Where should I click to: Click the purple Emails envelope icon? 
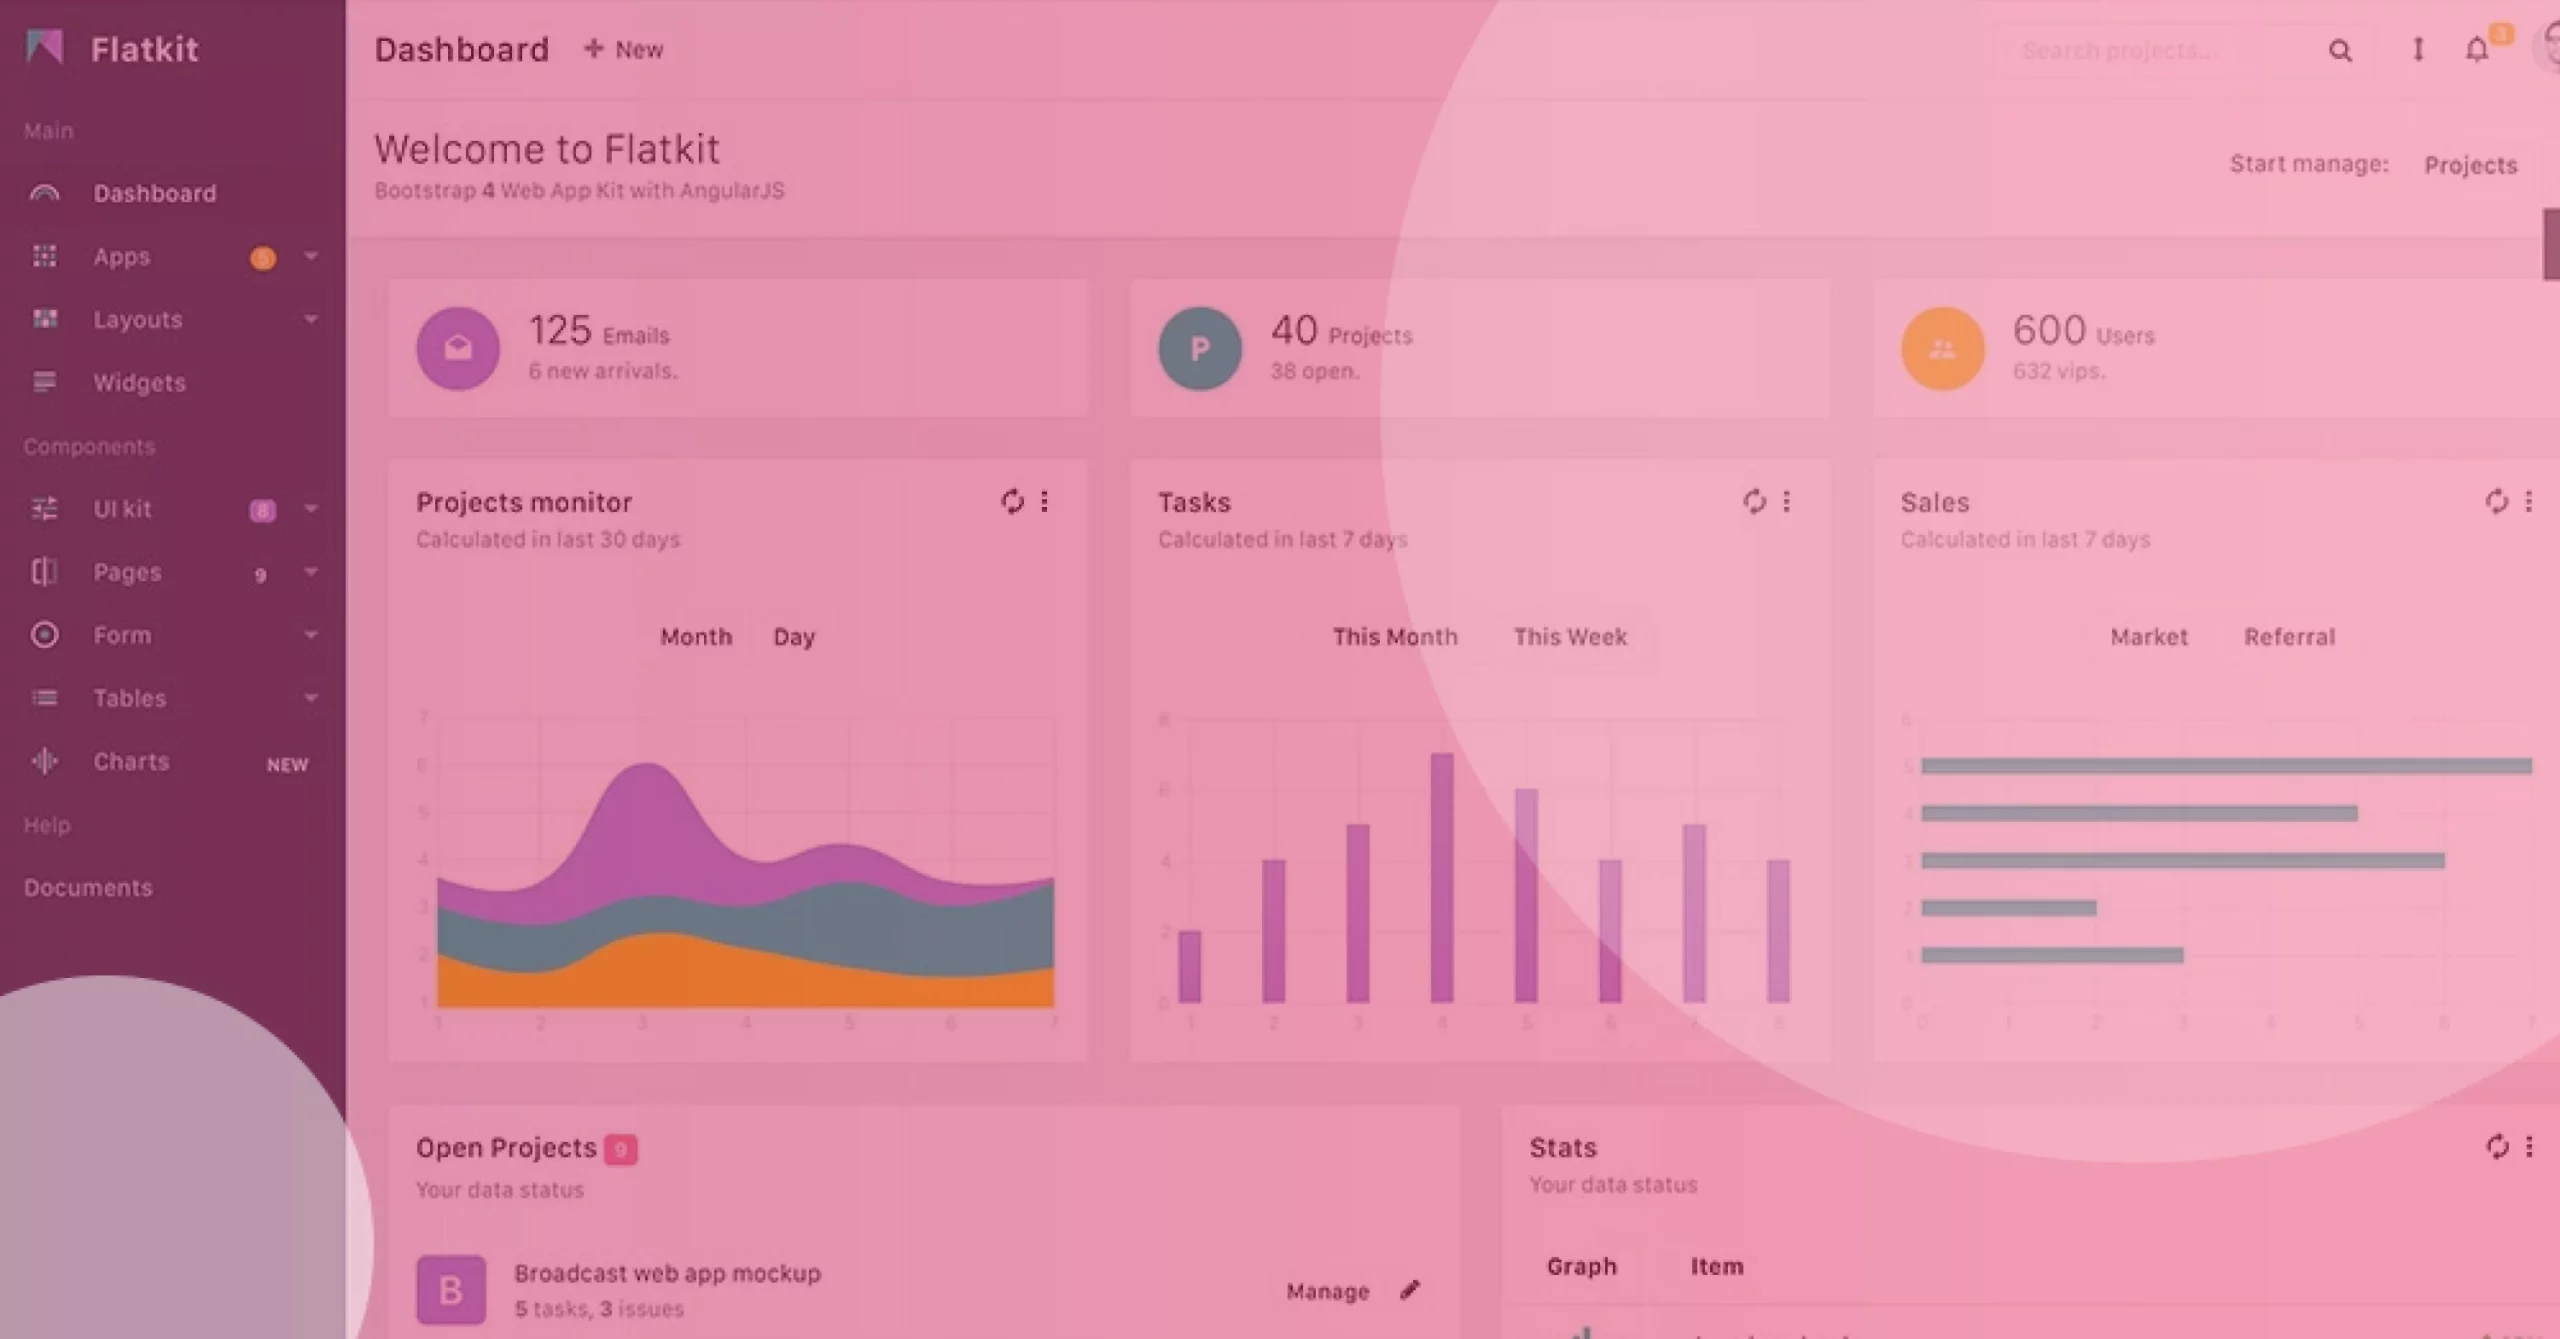tap(458, 348)
